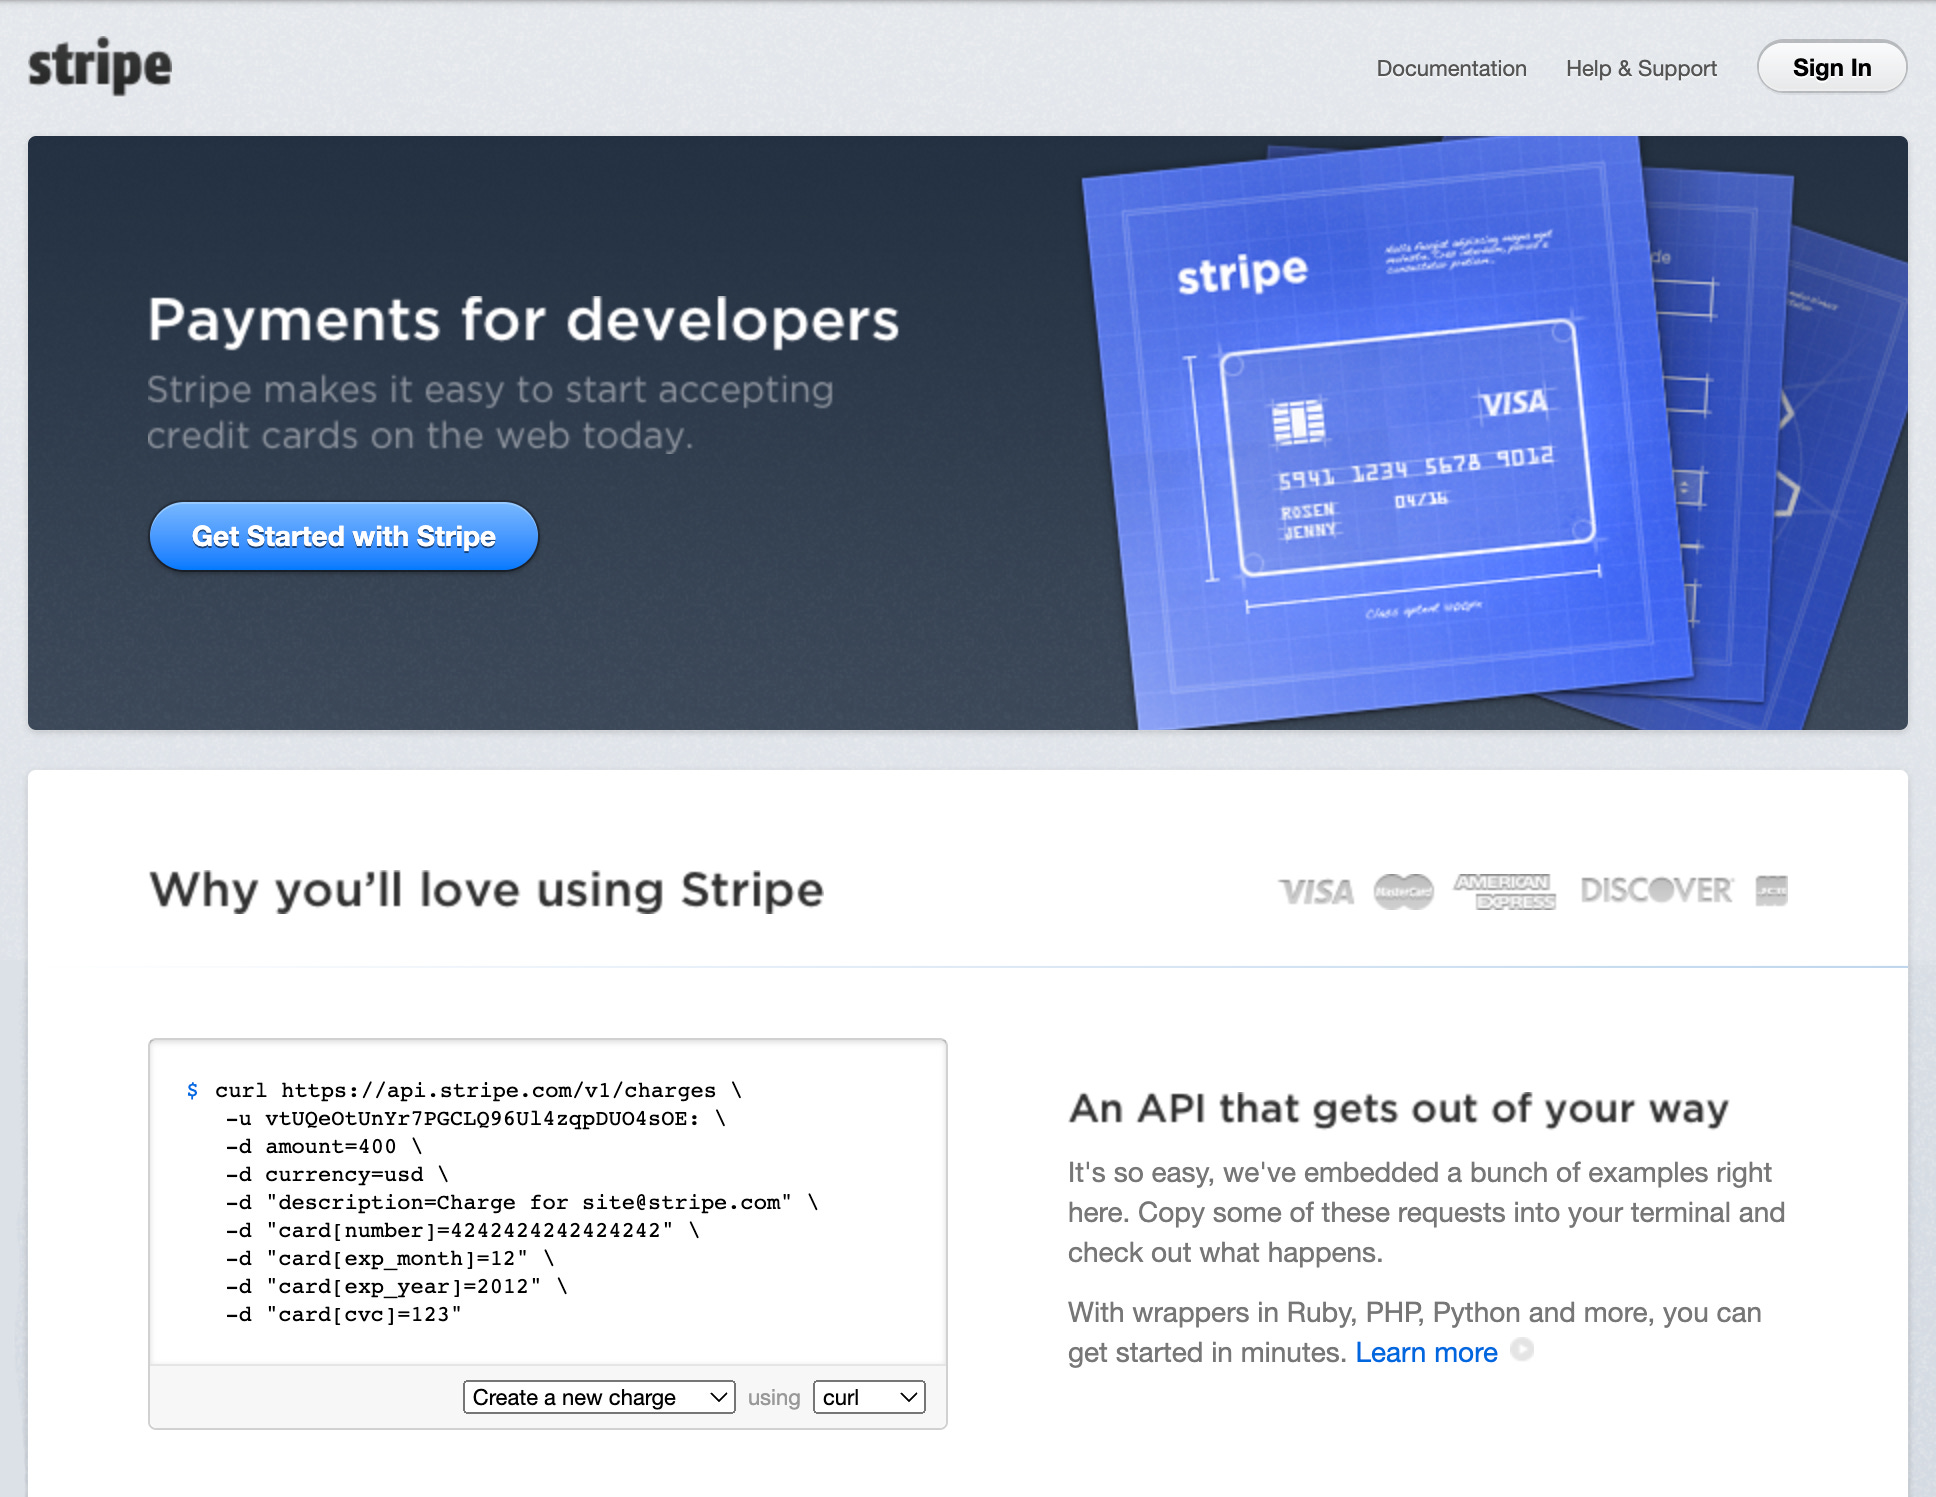Viewport: 1936px width, 1497px height.
Task: Click Get Started with Stripe button
Action: (344, 536)
